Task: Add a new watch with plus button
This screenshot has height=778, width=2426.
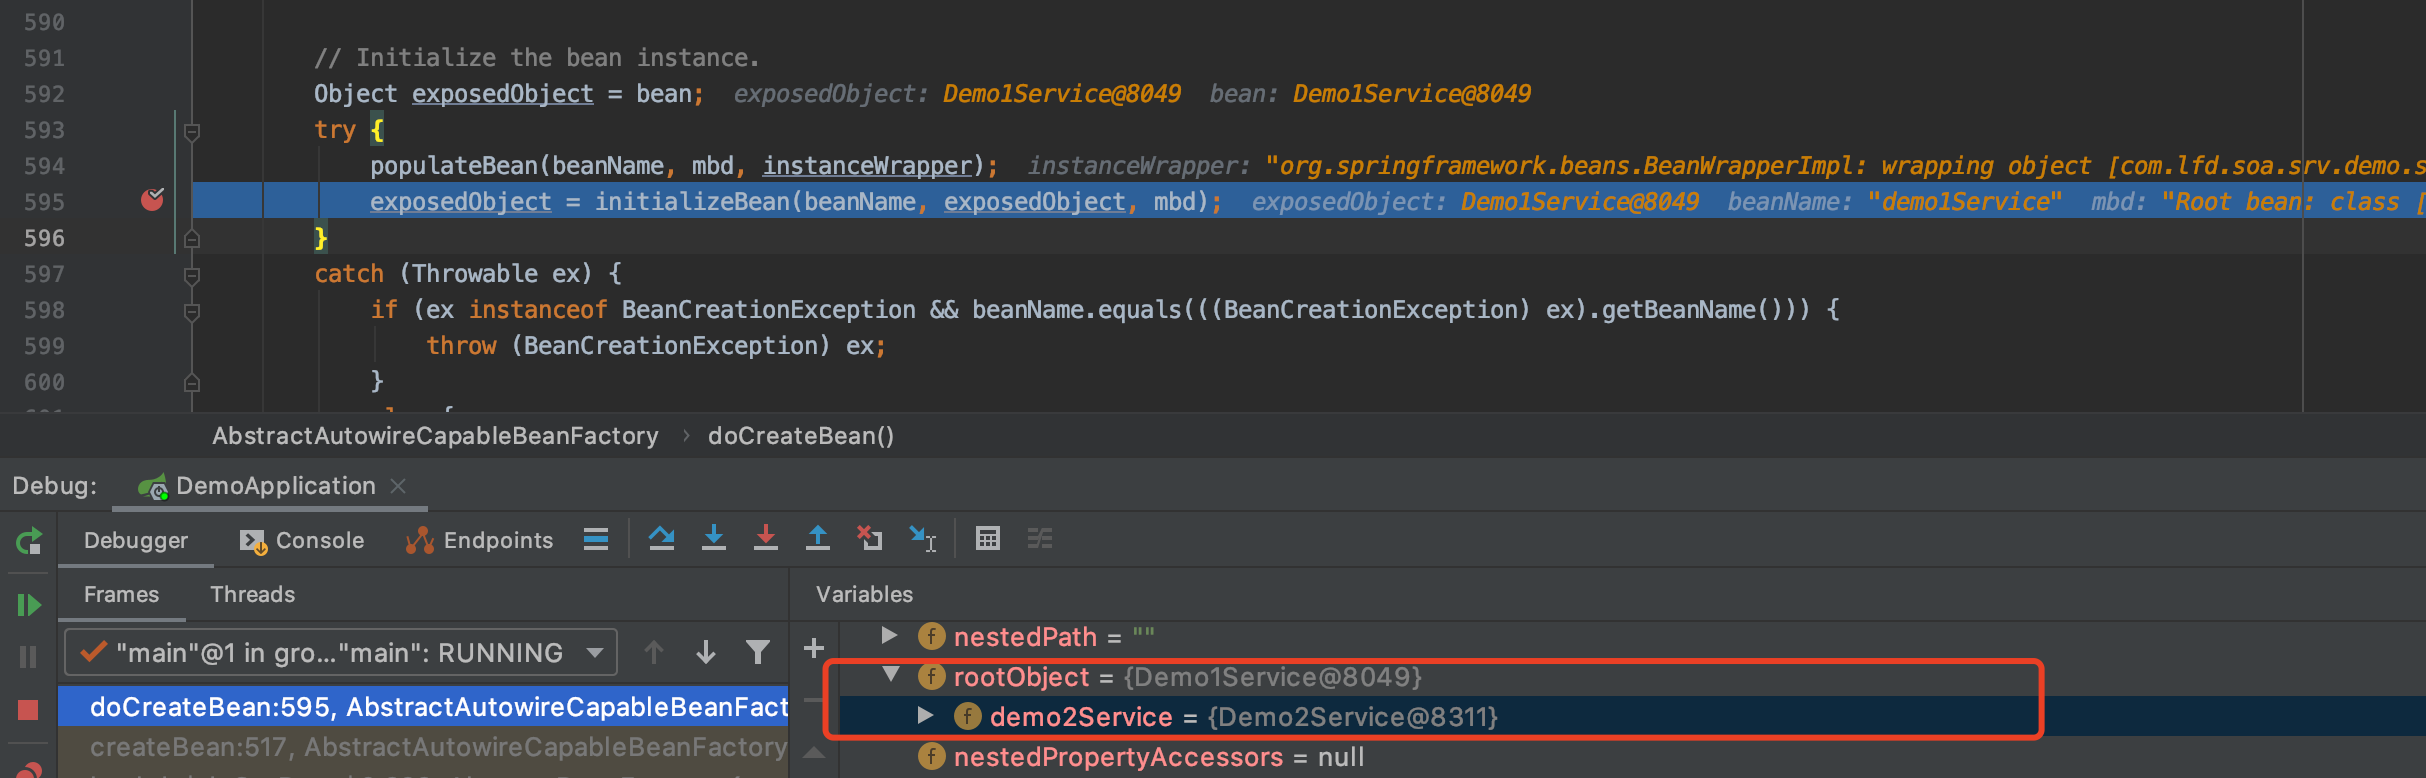Action: pyautogui.click(x=814, y=649)
